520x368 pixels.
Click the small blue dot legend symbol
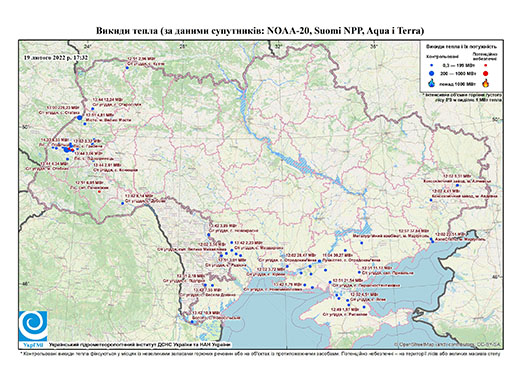coord(432,65)
